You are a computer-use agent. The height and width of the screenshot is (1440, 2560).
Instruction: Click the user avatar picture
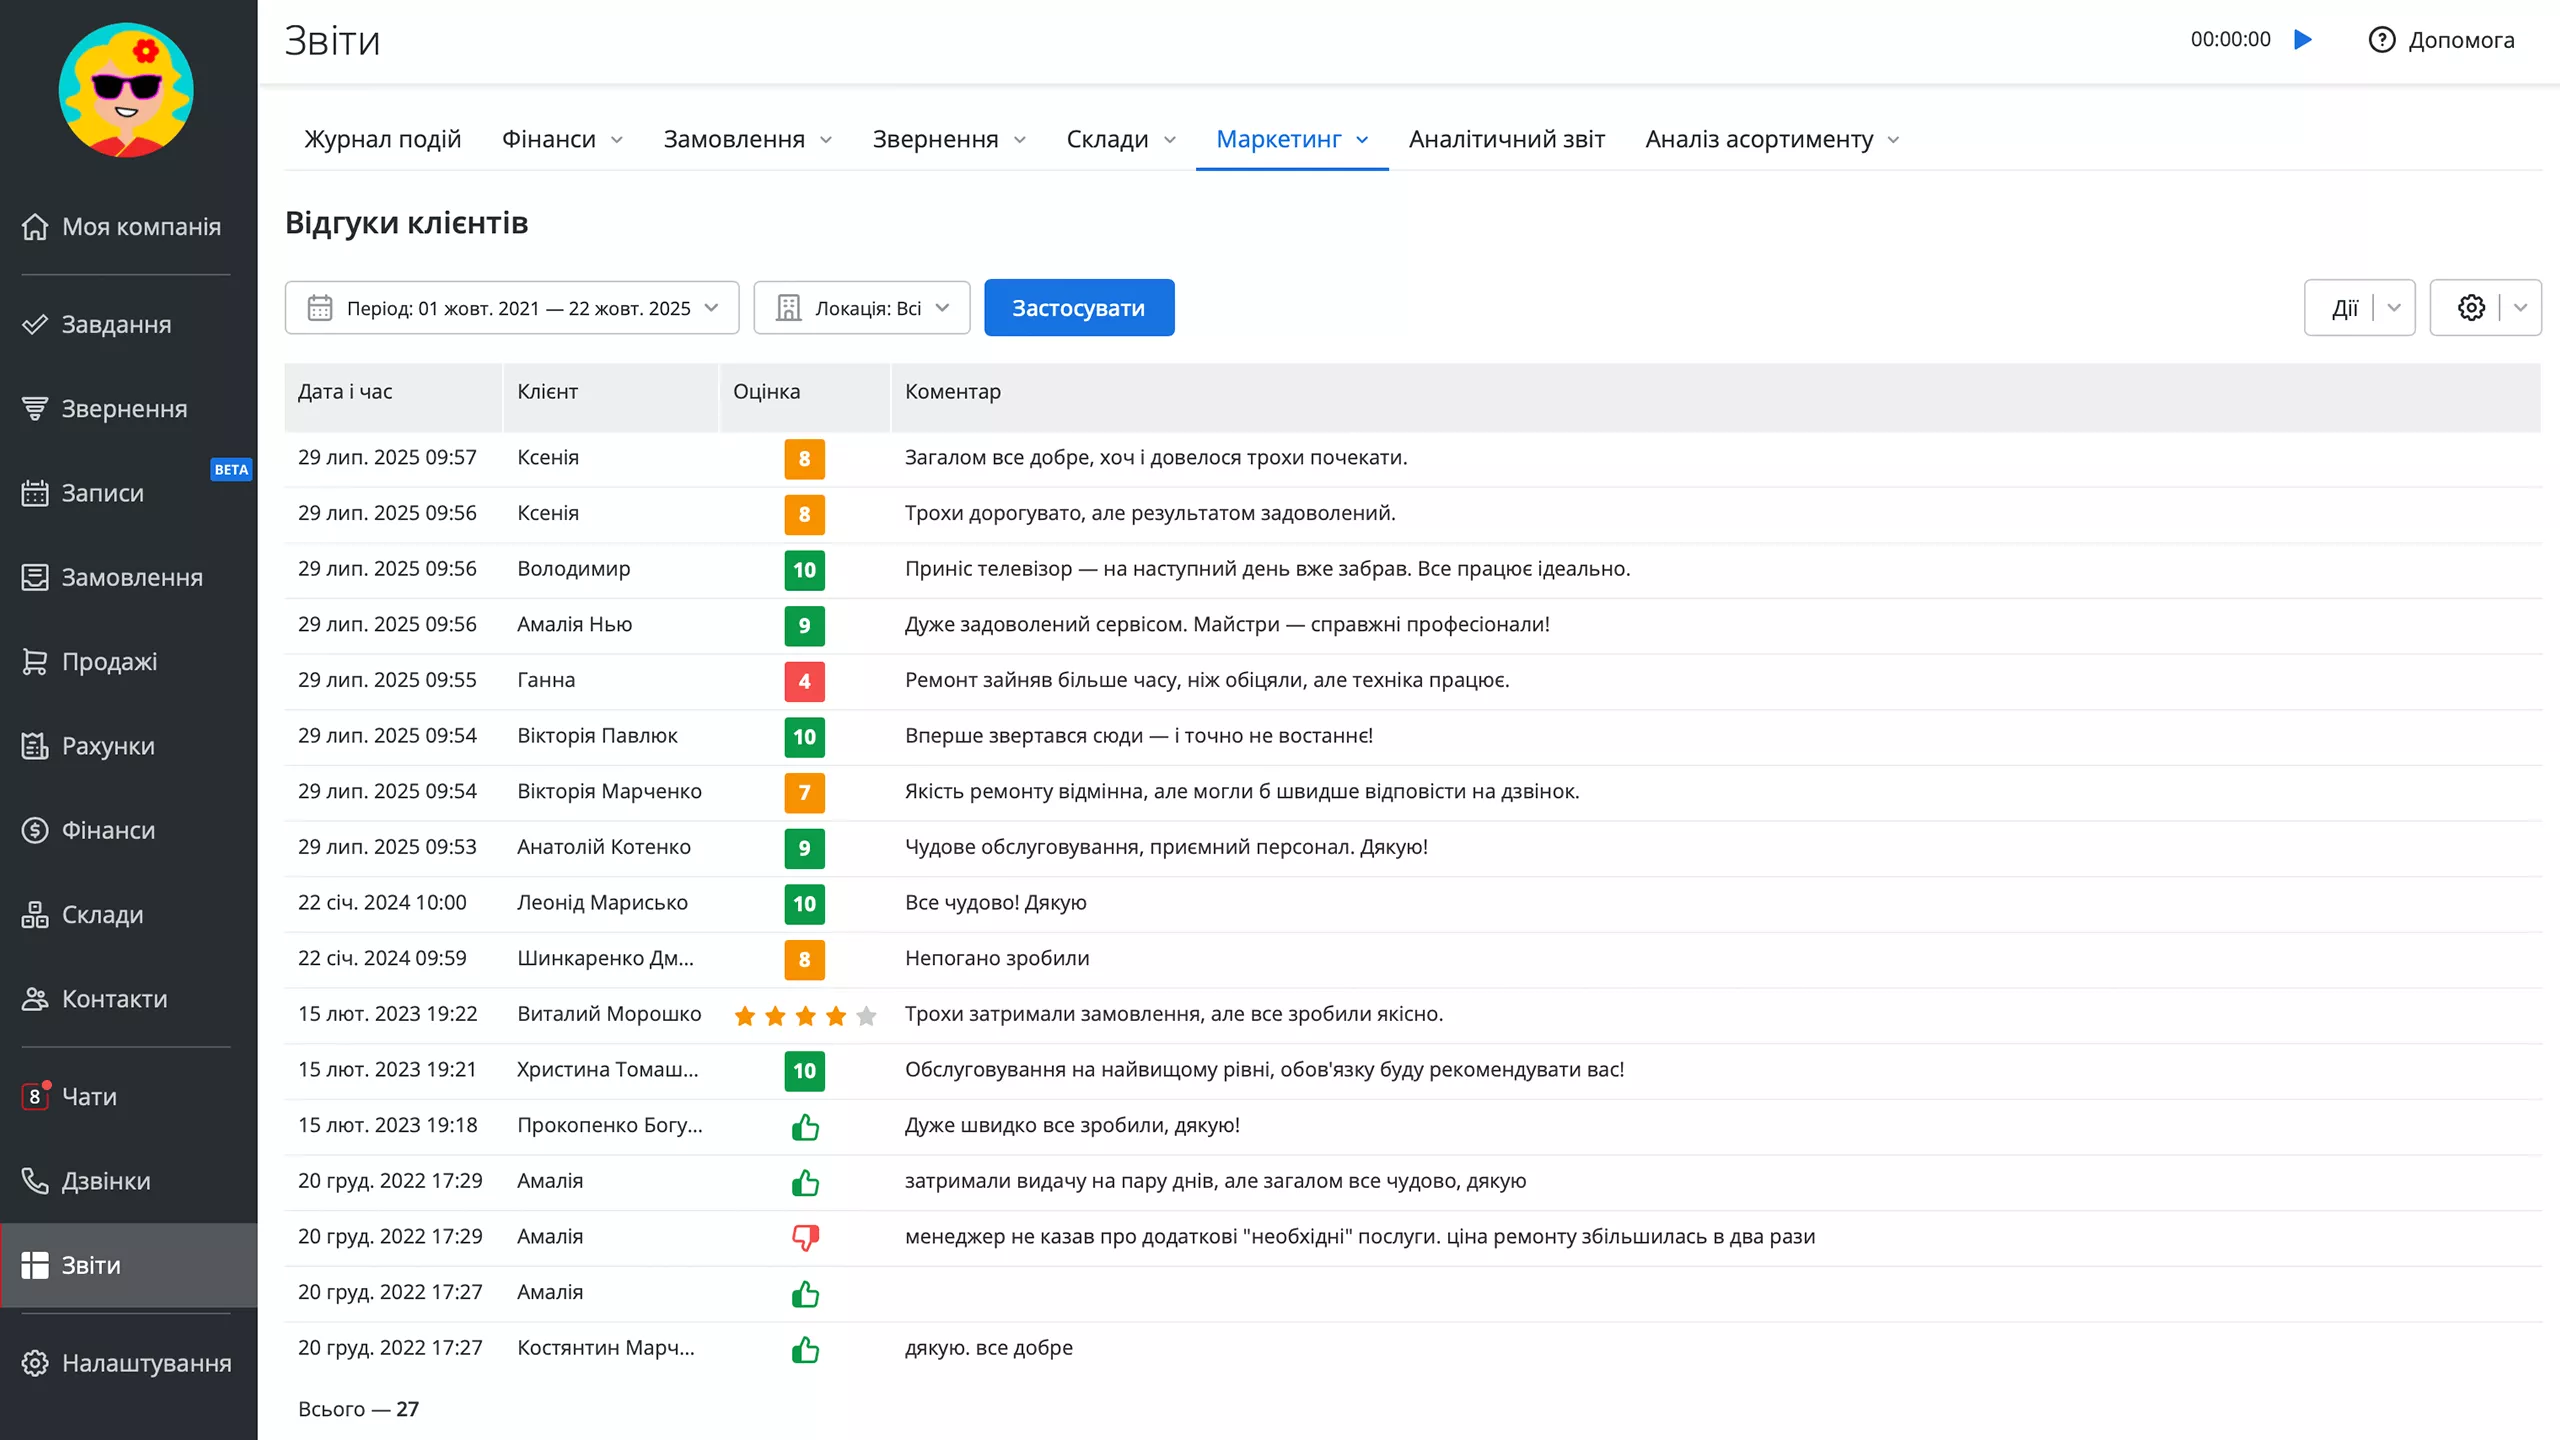click(x=124, y=90)
